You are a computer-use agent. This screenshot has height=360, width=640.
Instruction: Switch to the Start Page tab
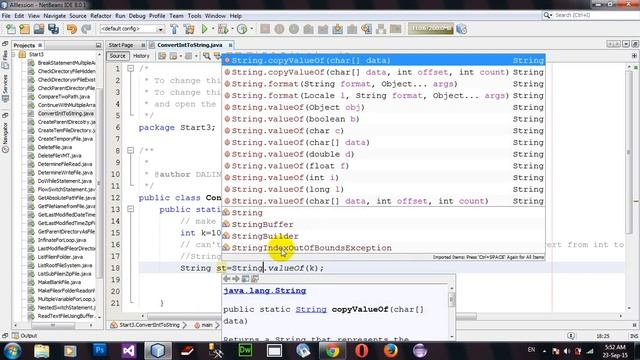tap(121, 45)
